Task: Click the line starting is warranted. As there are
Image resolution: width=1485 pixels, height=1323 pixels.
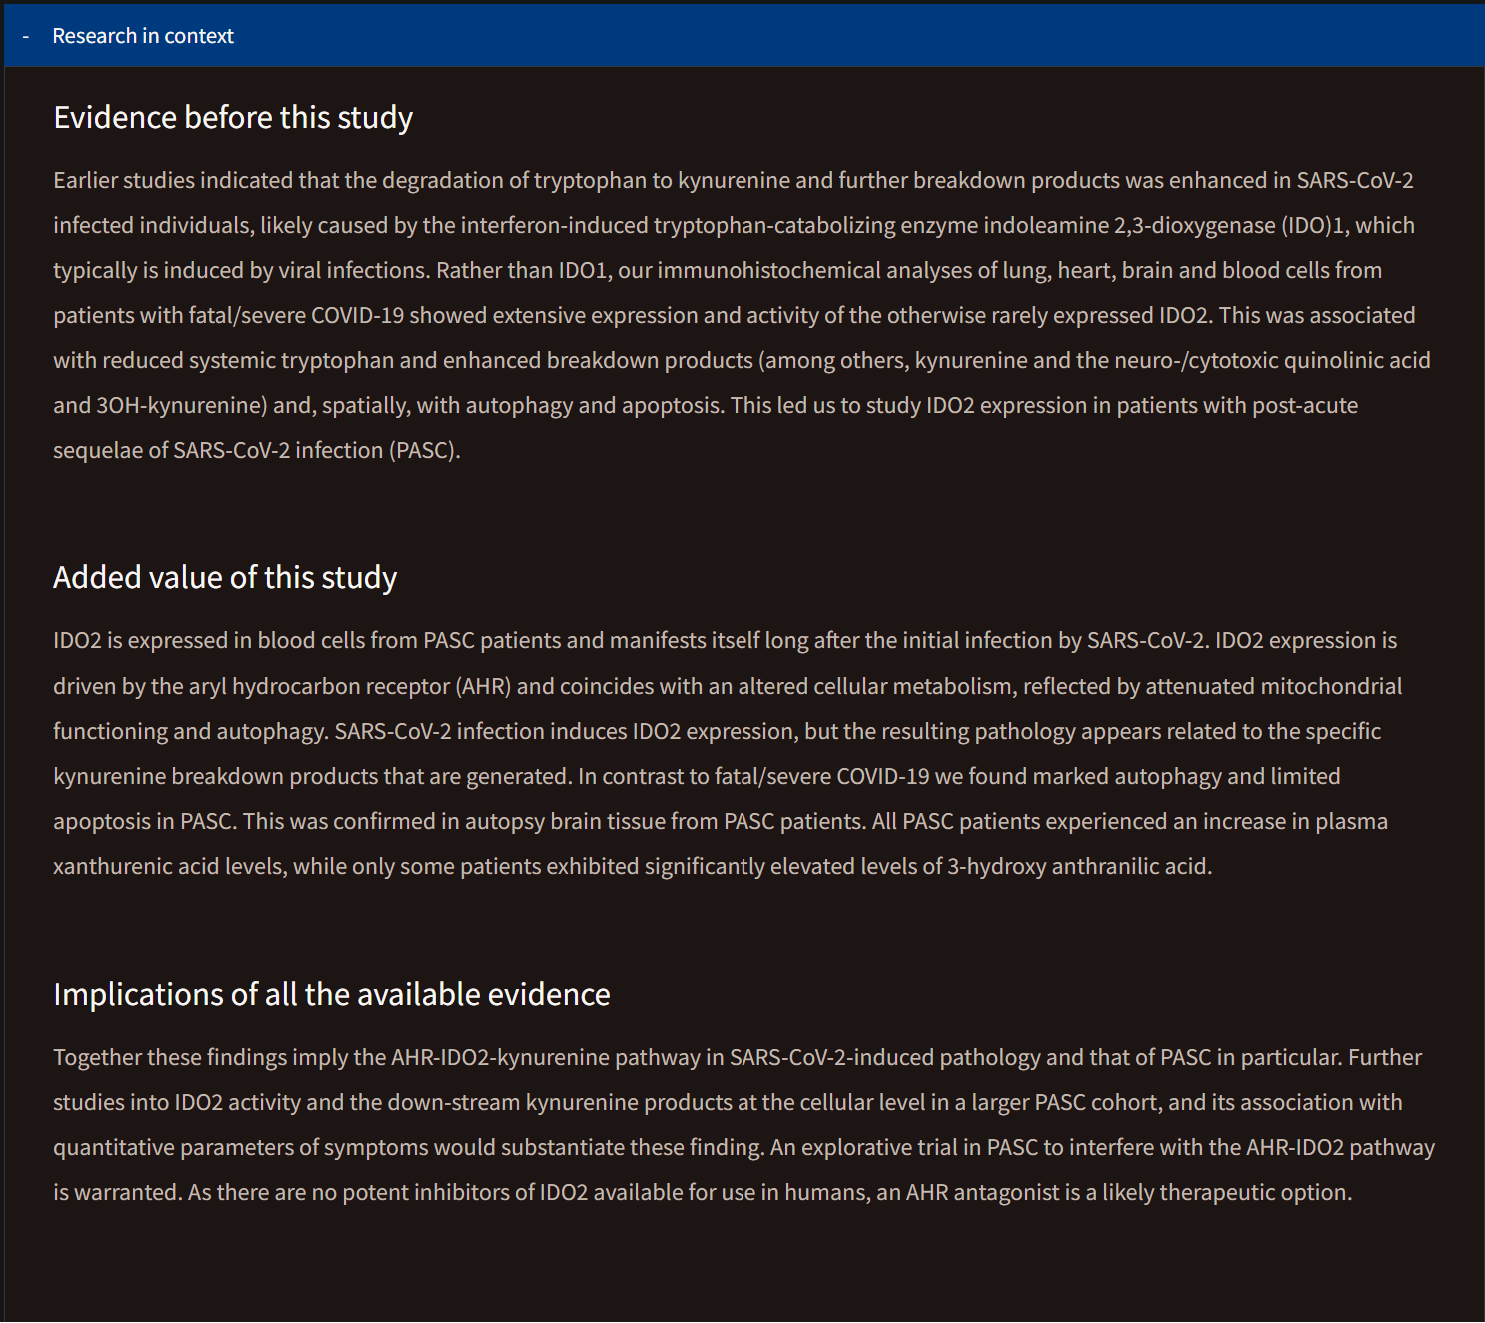Action: [x=703, y=1193]
